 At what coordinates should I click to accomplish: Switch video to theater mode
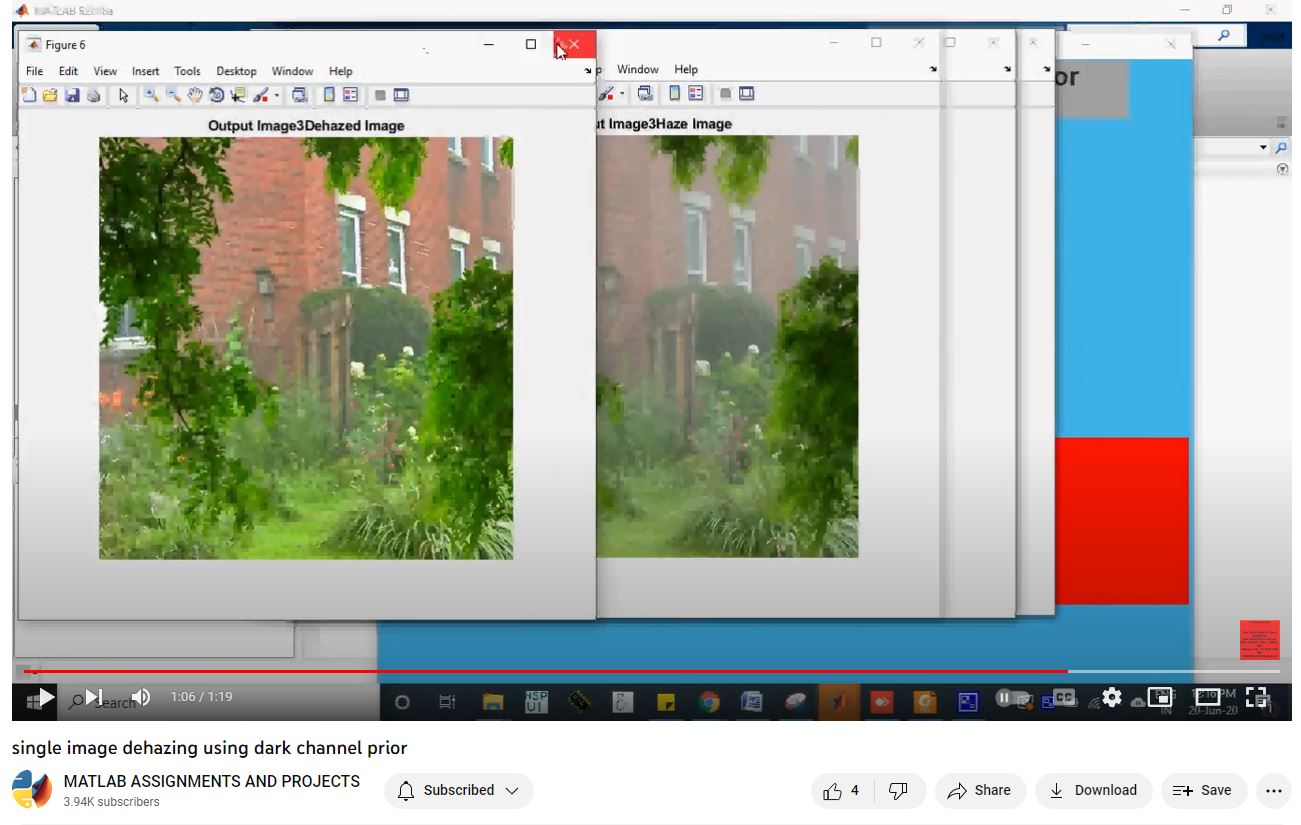point(1208,697)
